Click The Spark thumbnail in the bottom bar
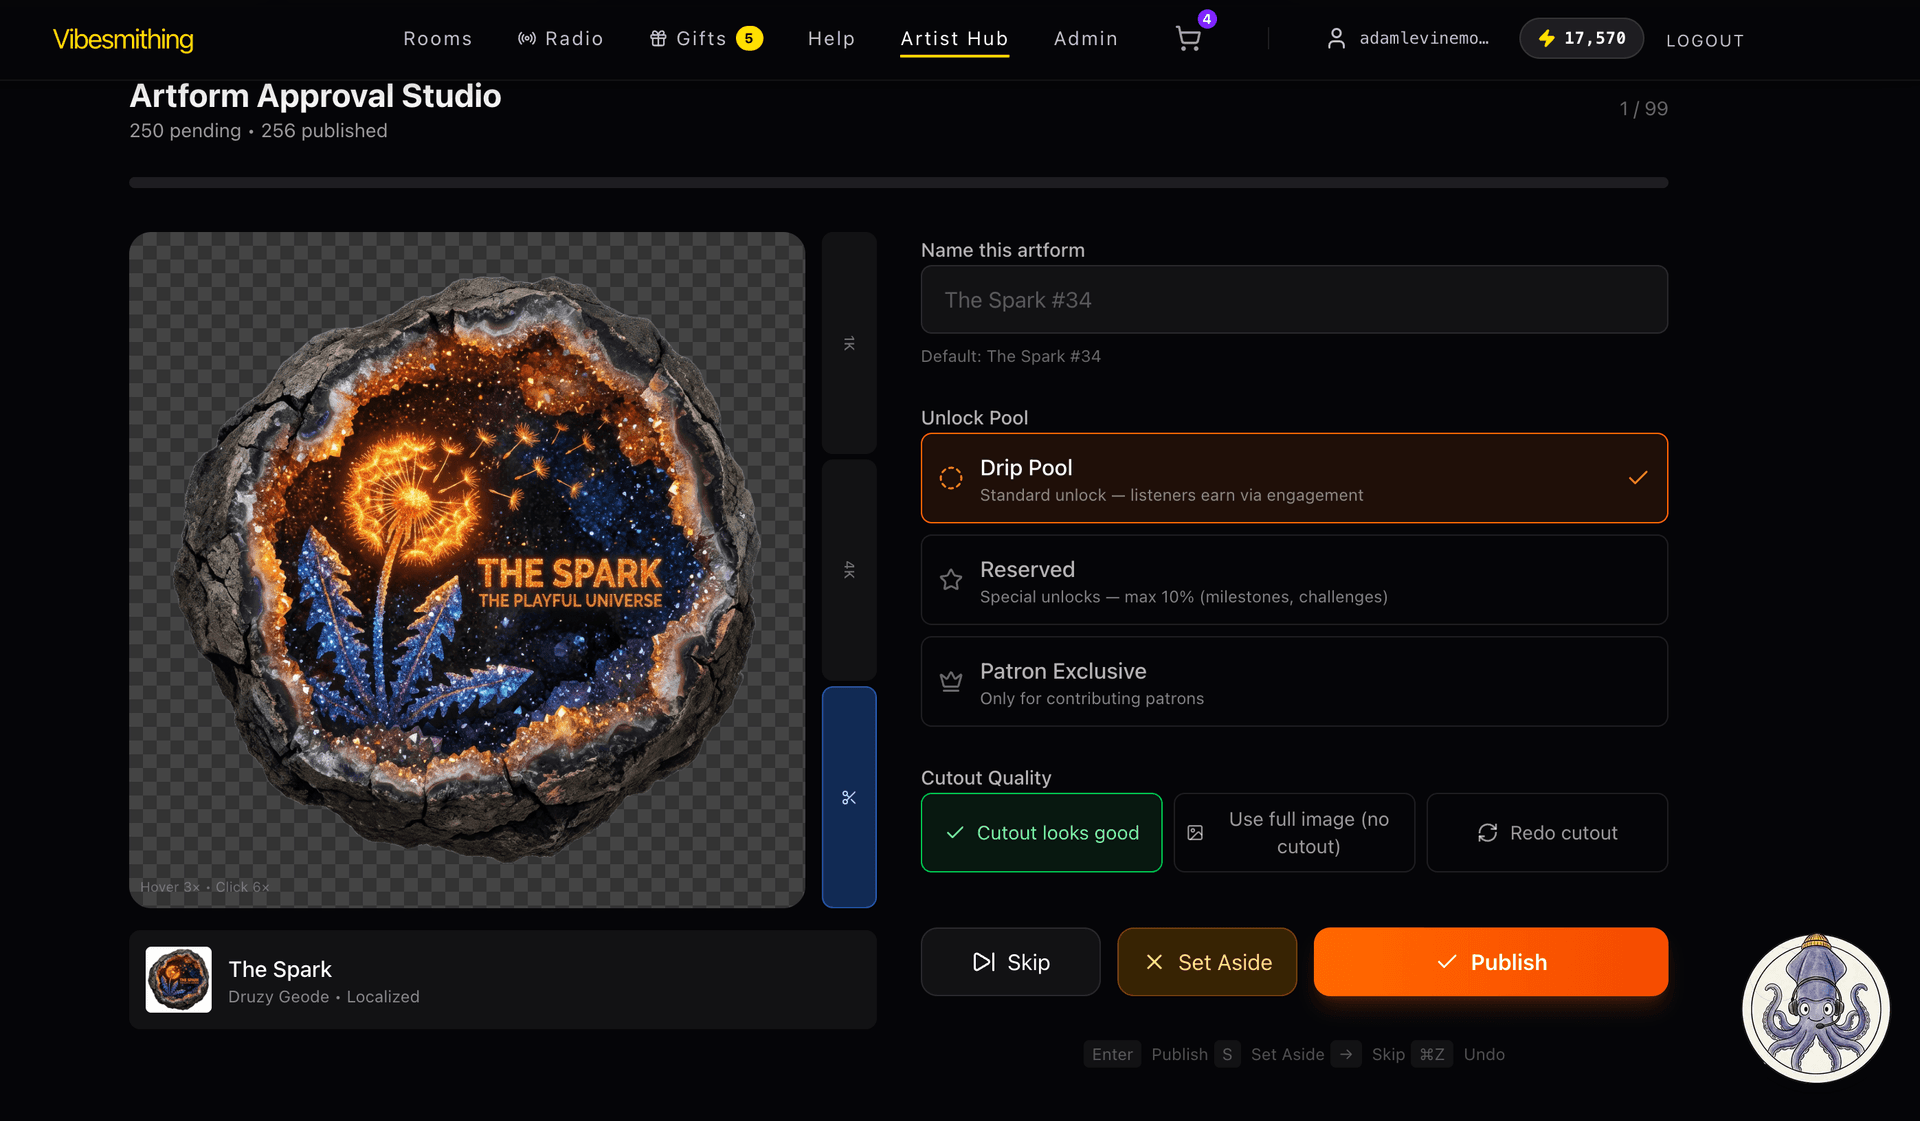Image resolution: width=1920 pixels, height=1121 pixels. [x=178, y=979]
